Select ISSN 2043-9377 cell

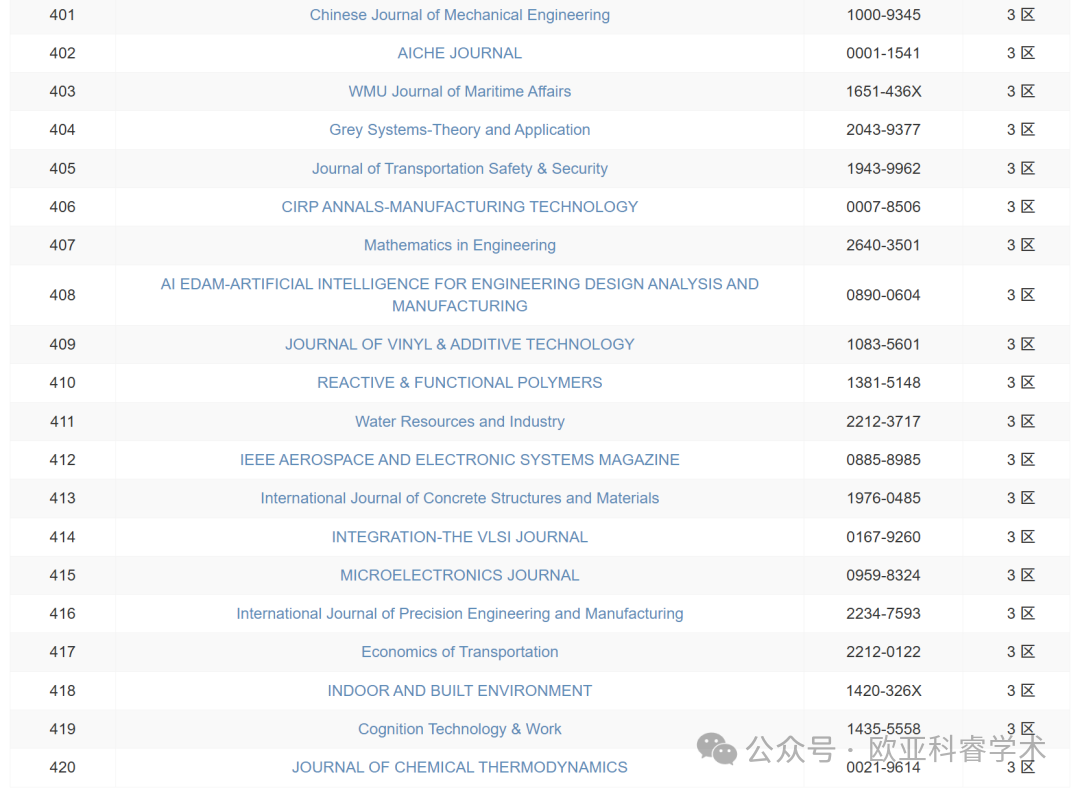click(x=883, y=130)
